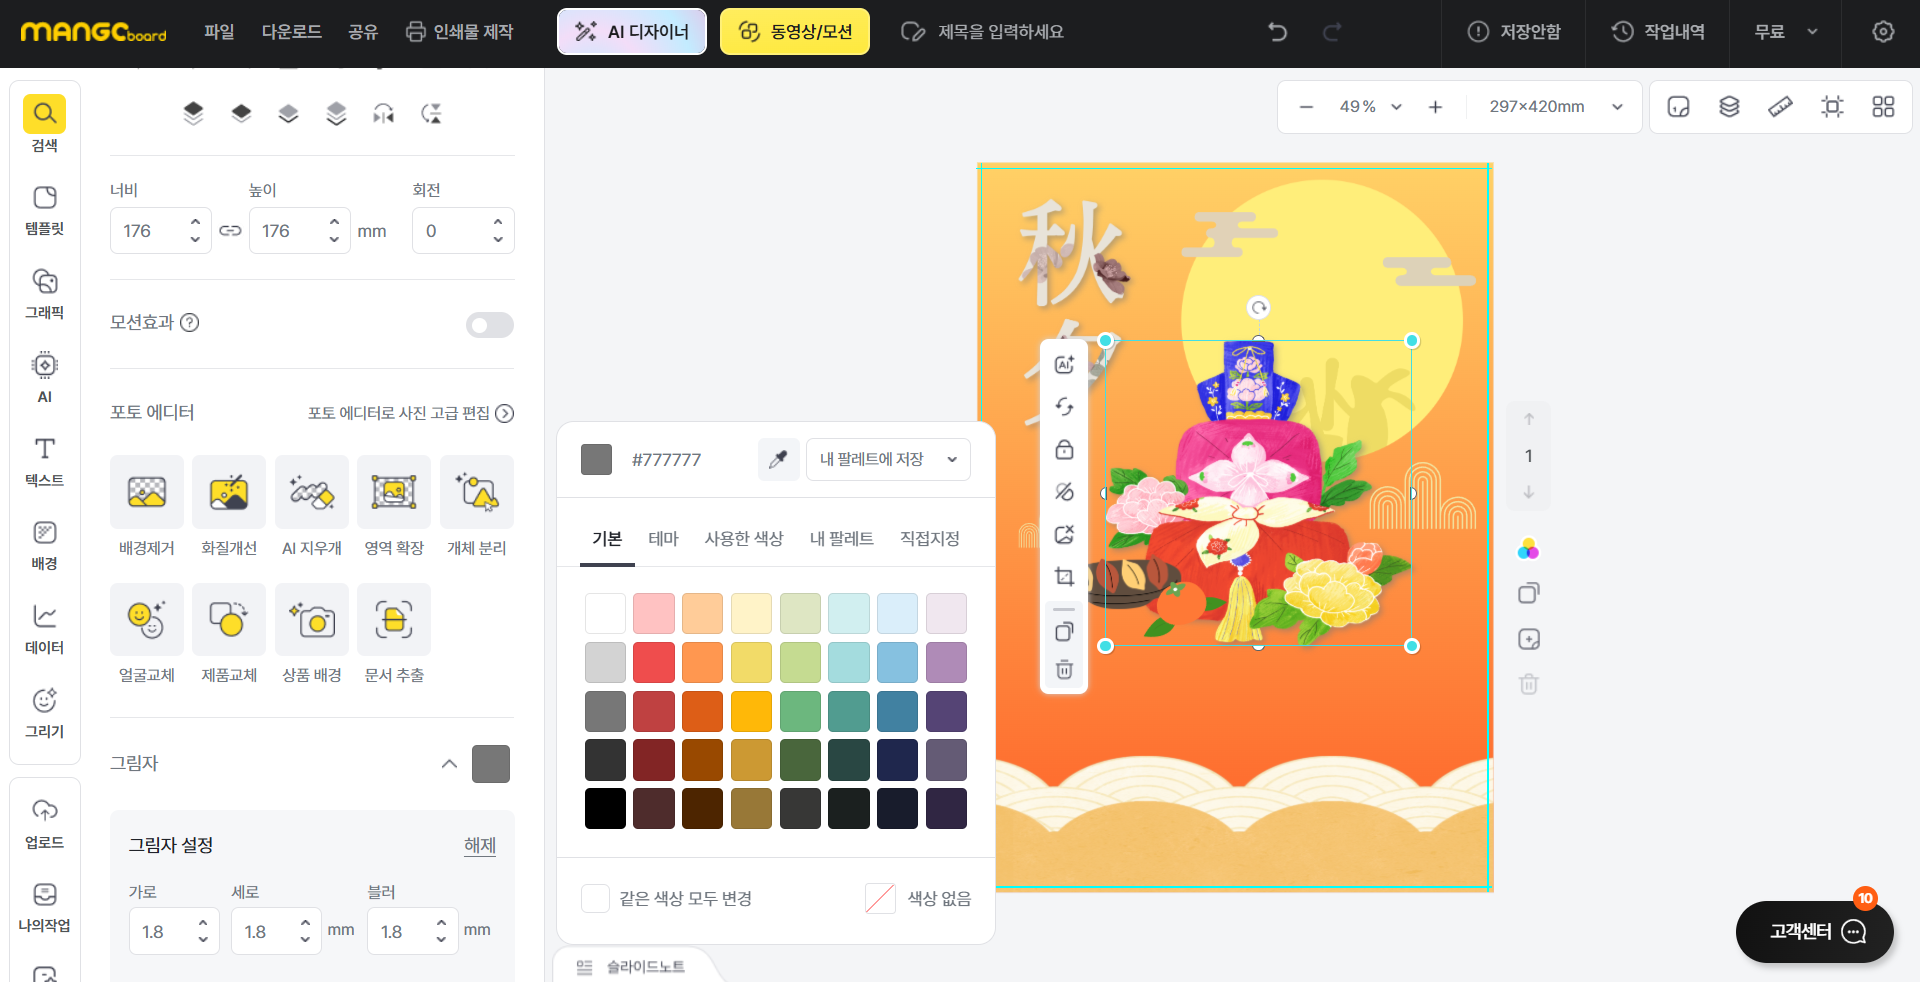1920x982 pixels.
Task: Open the 얼굴교체 face swap tool
Action: pos(147,620)
